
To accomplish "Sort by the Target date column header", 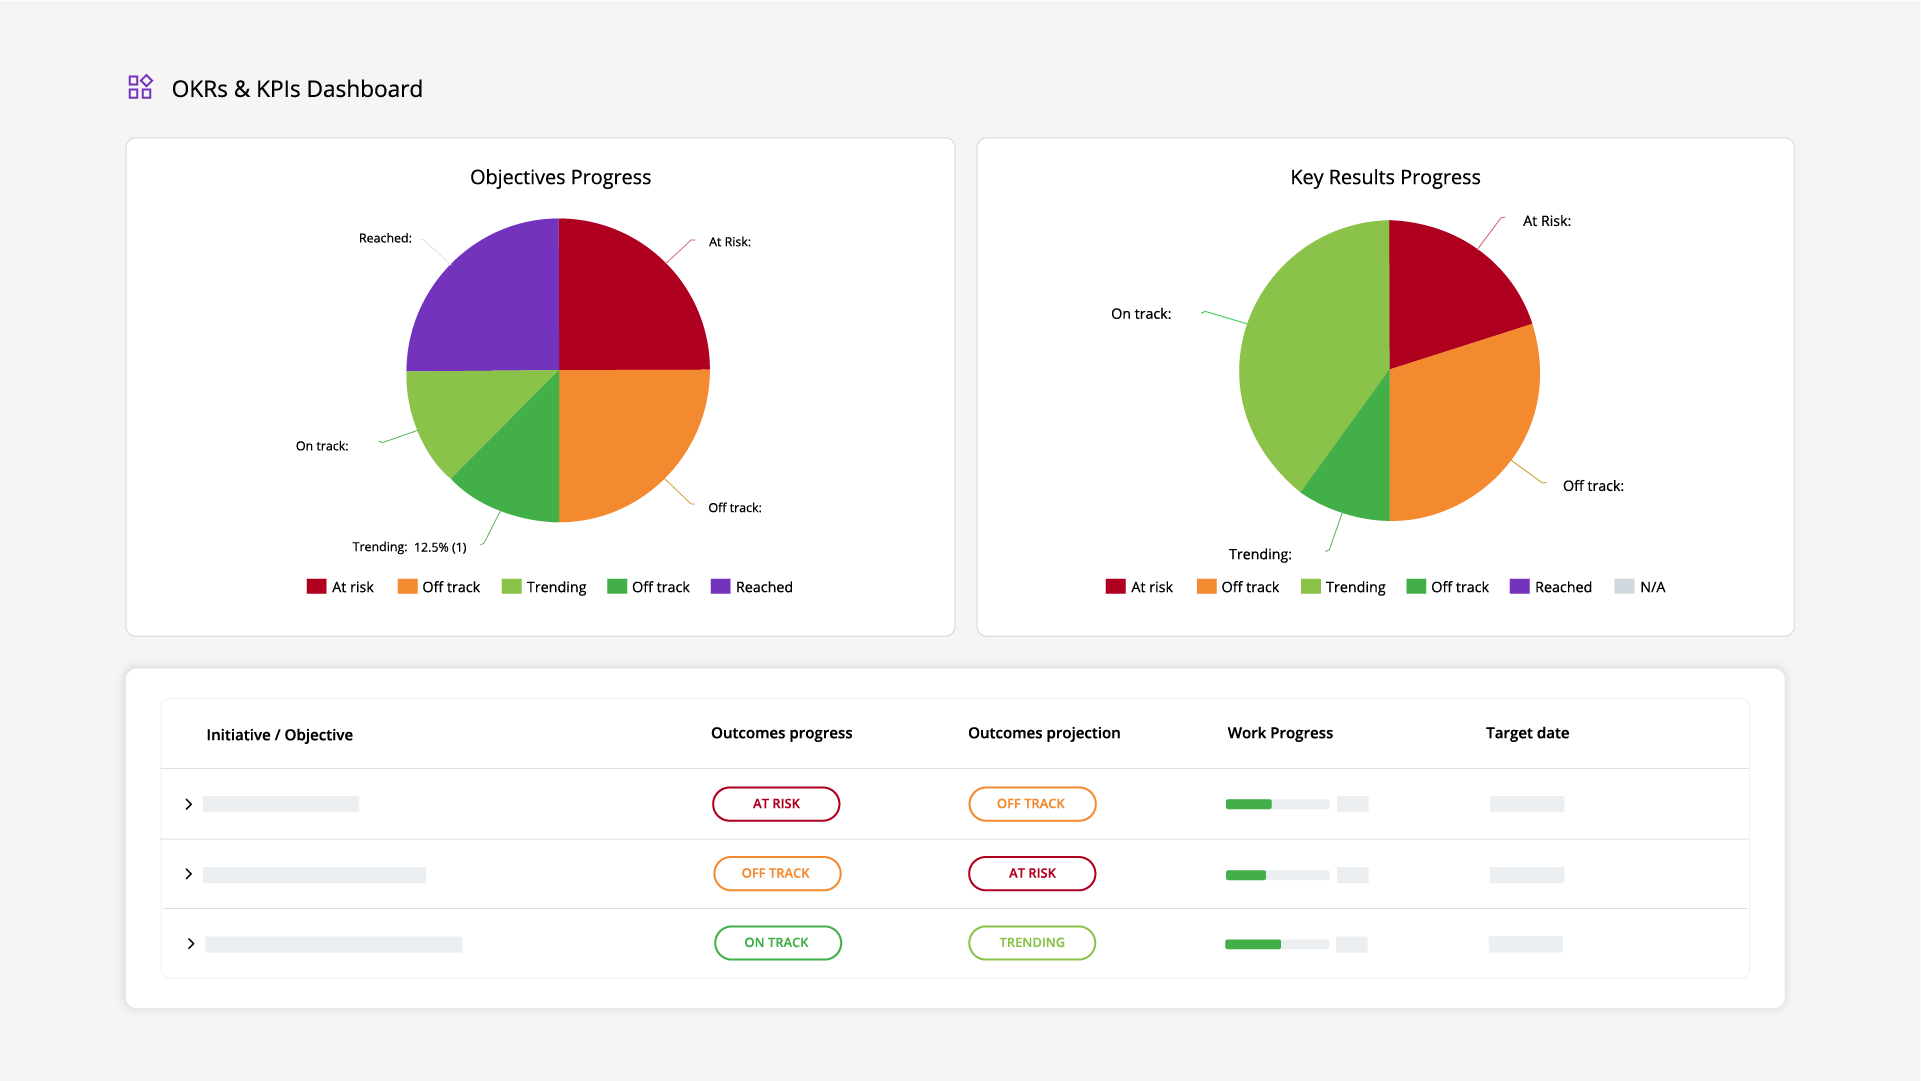I will 1527,733.
